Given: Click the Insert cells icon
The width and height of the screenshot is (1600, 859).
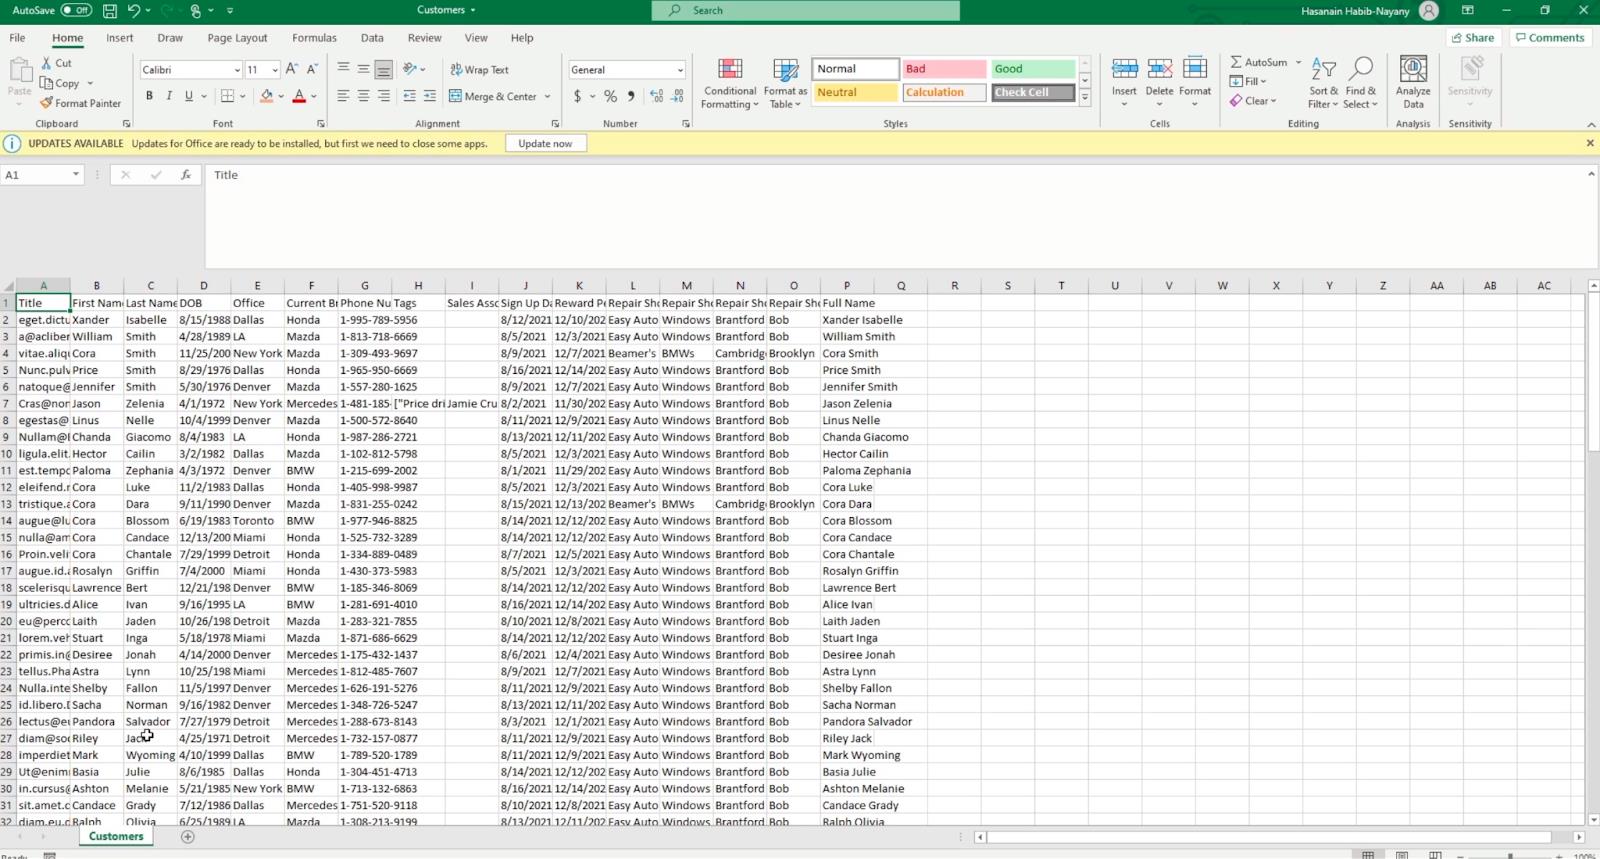Looking at the screenshot, I should (1124, 68).
